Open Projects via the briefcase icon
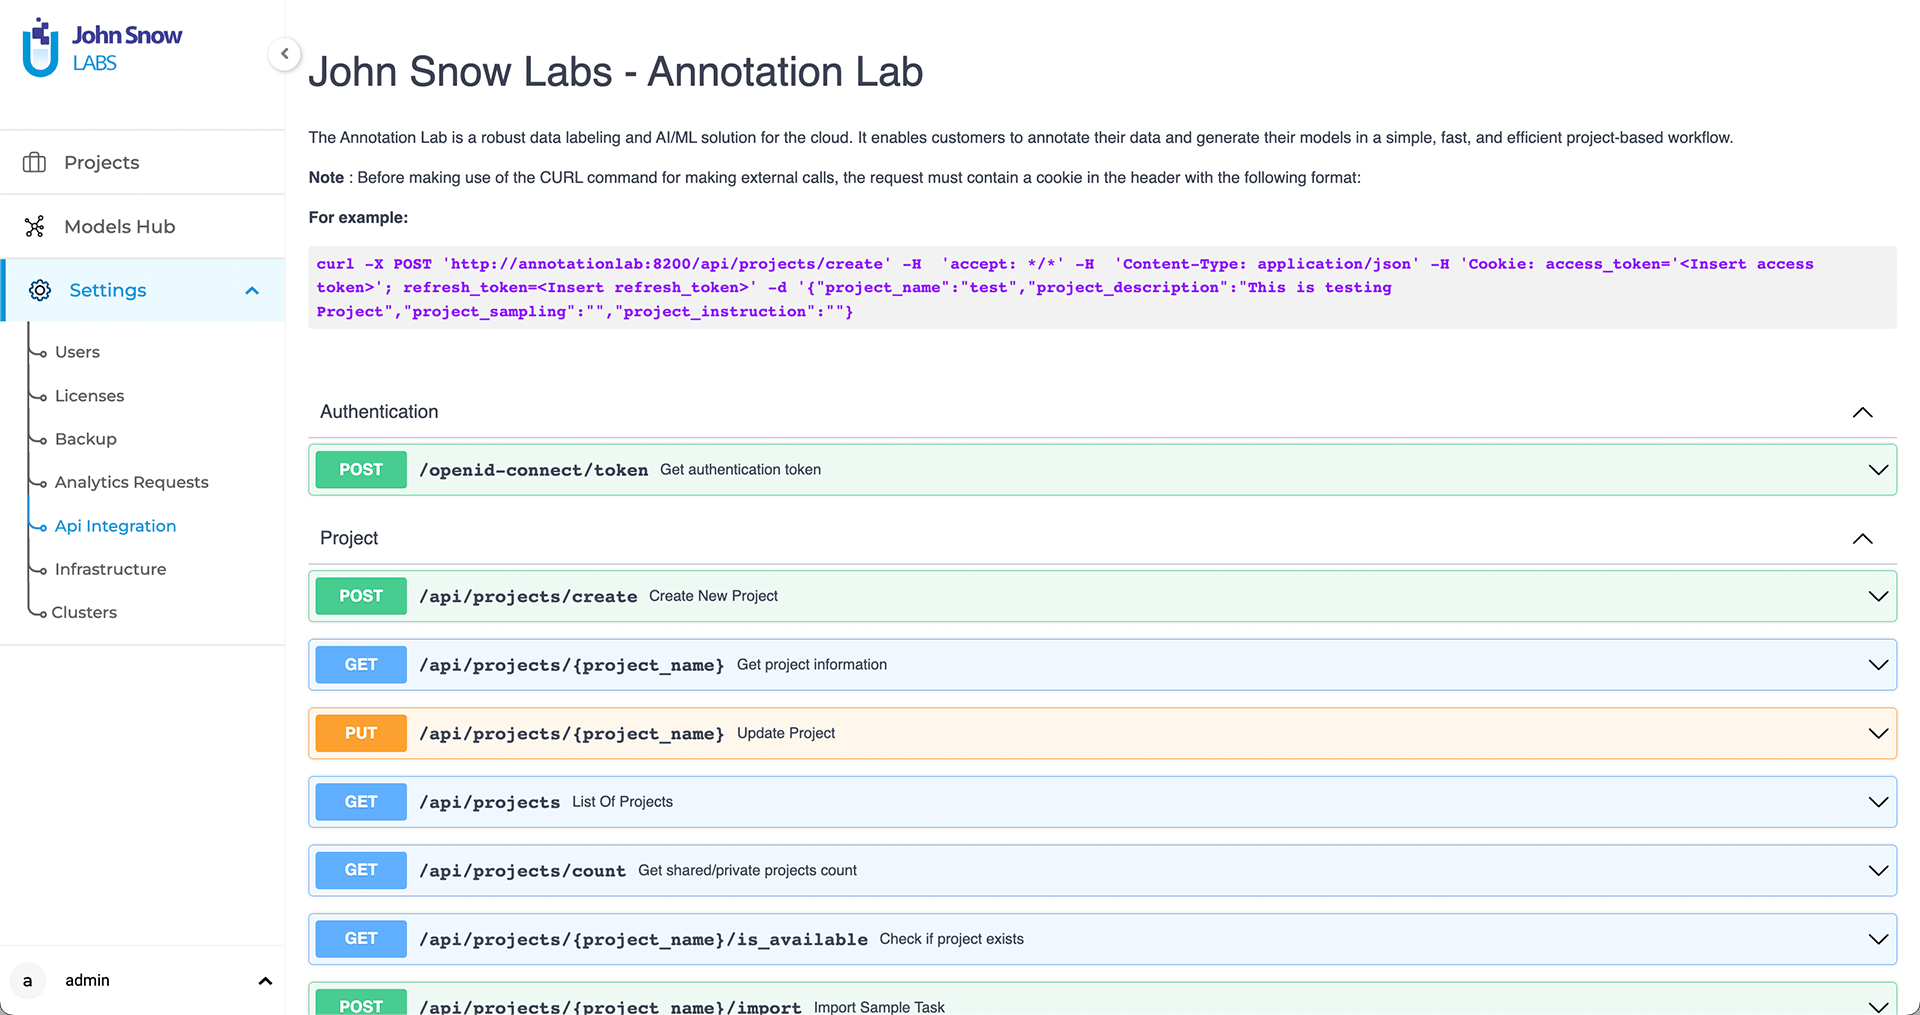 [x=35, y=162]
